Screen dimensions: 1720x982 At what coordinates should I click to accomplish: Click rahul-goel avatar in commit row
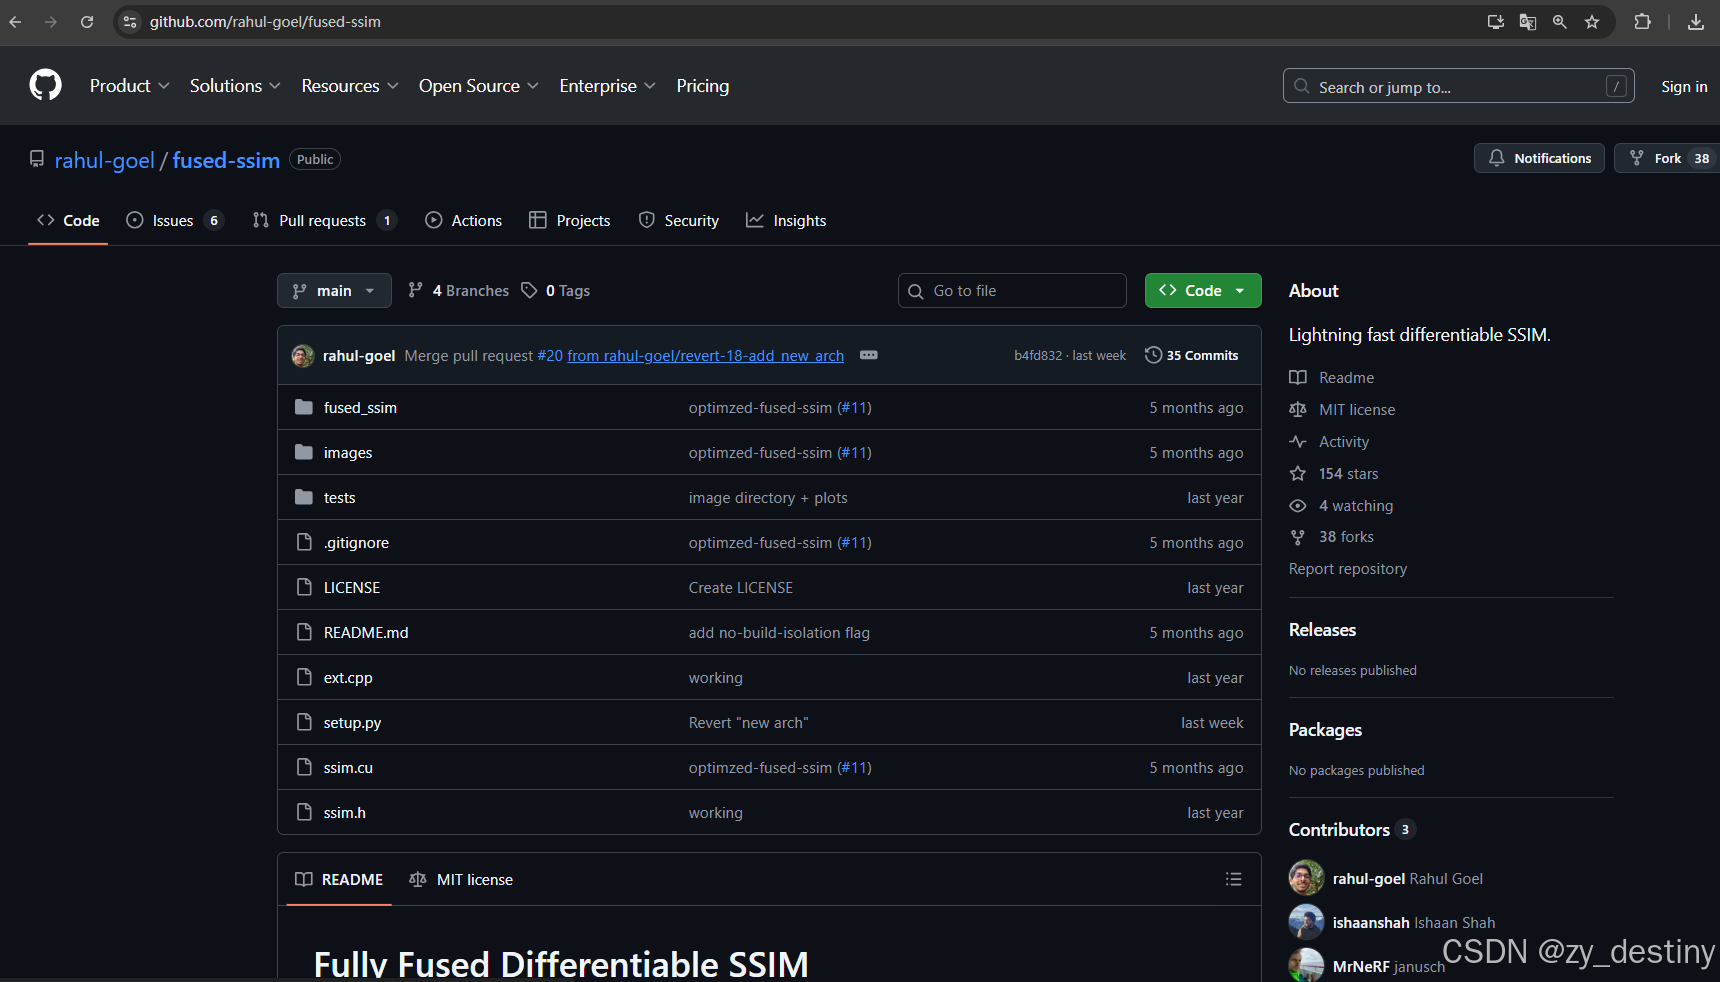coord(303,355)
